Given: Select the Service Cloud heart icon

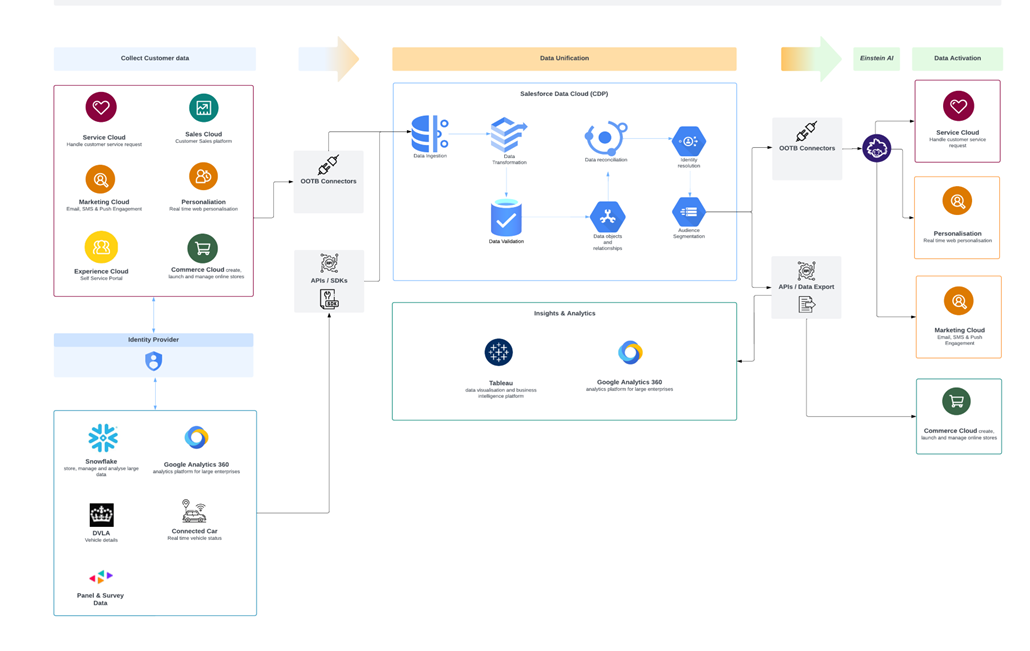Looking at the screenshot, I should pos(100,105).
